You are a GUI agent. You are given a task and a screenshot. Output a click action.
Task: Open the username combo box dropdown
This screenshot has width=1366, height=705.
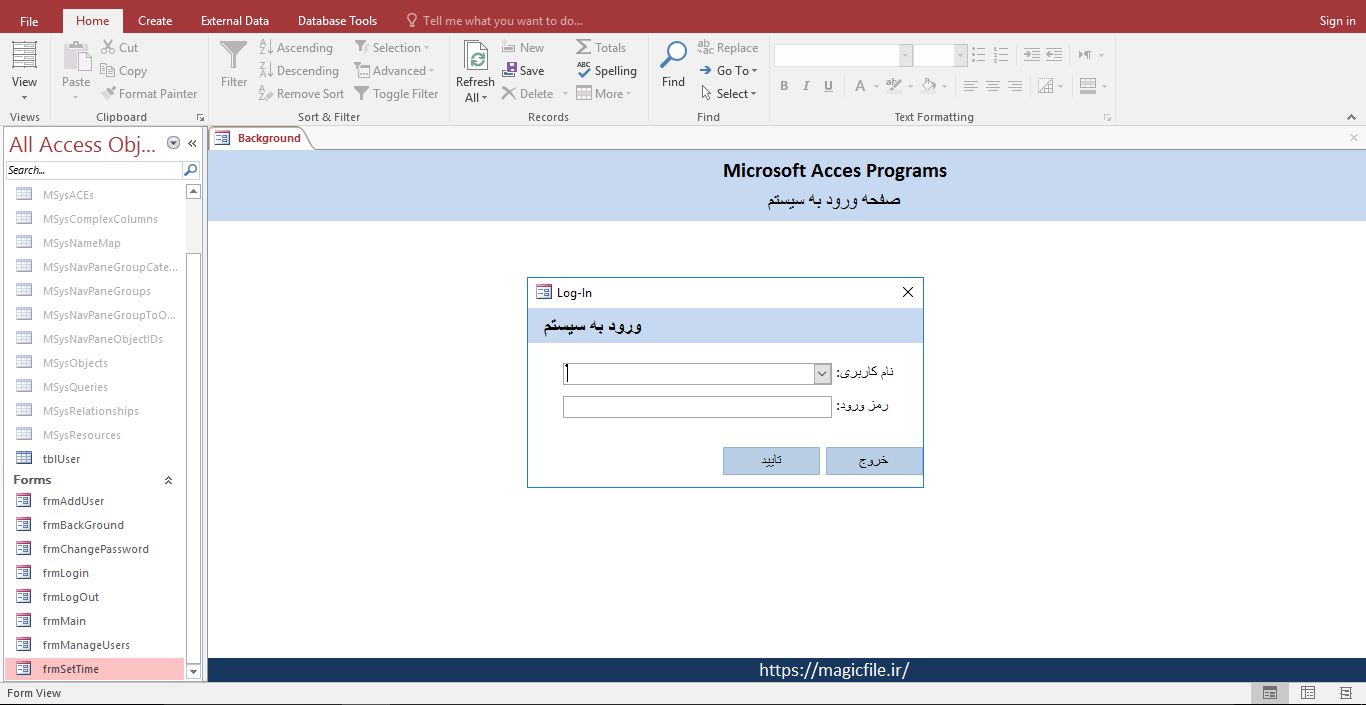(822, 374)
